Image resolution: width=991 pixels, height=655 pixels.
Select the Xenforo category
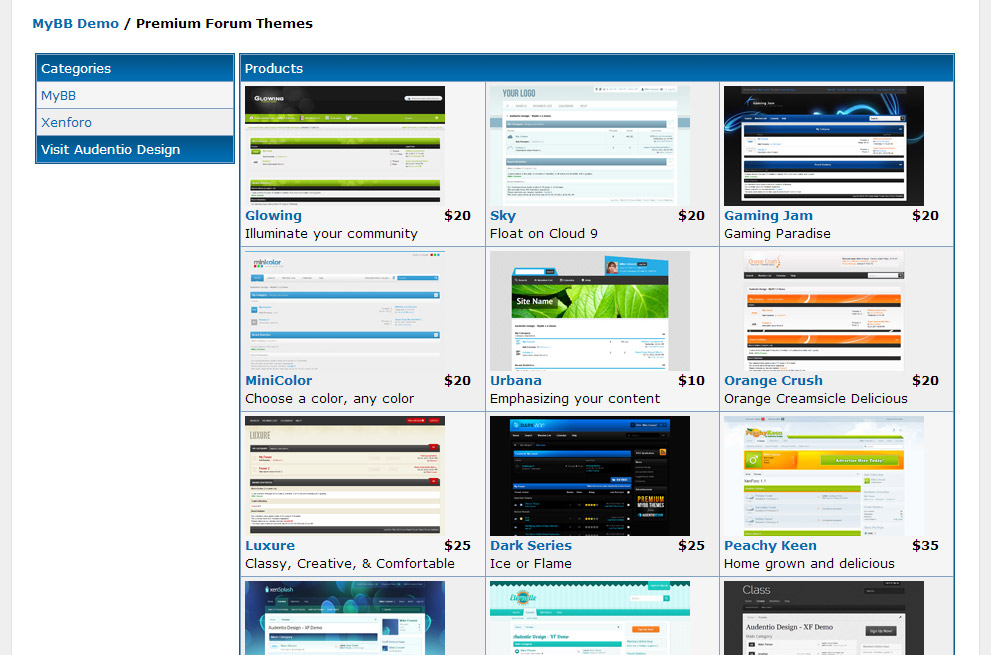coord(66,123)
